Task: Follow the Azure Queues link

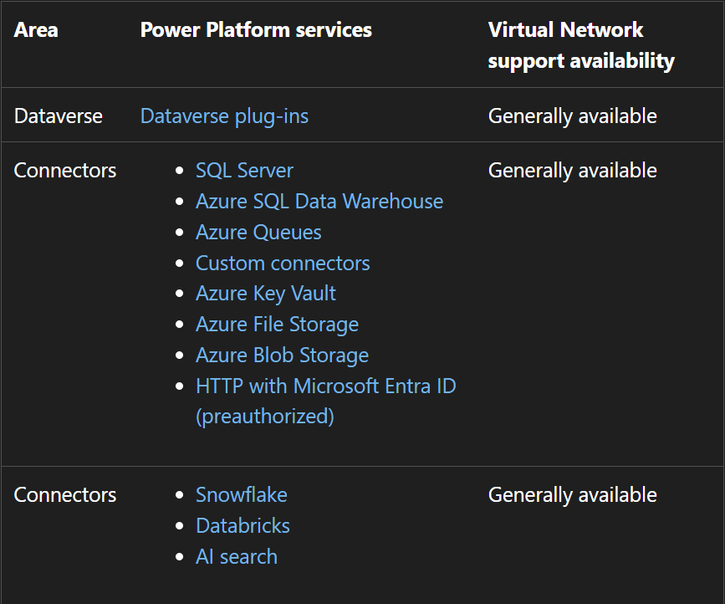Action: tap(258, 232)
